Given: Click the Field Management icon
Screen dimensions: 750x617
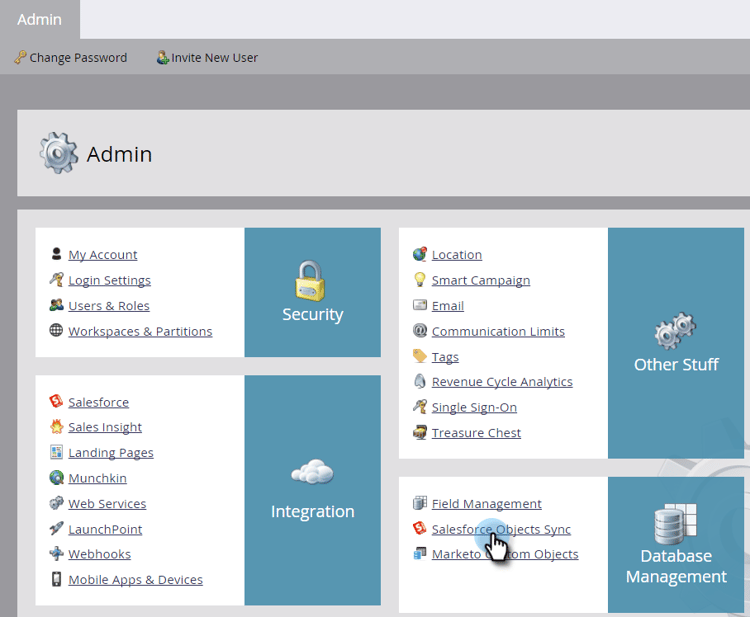Looking at the screenshot, I should tap(420, 503).
